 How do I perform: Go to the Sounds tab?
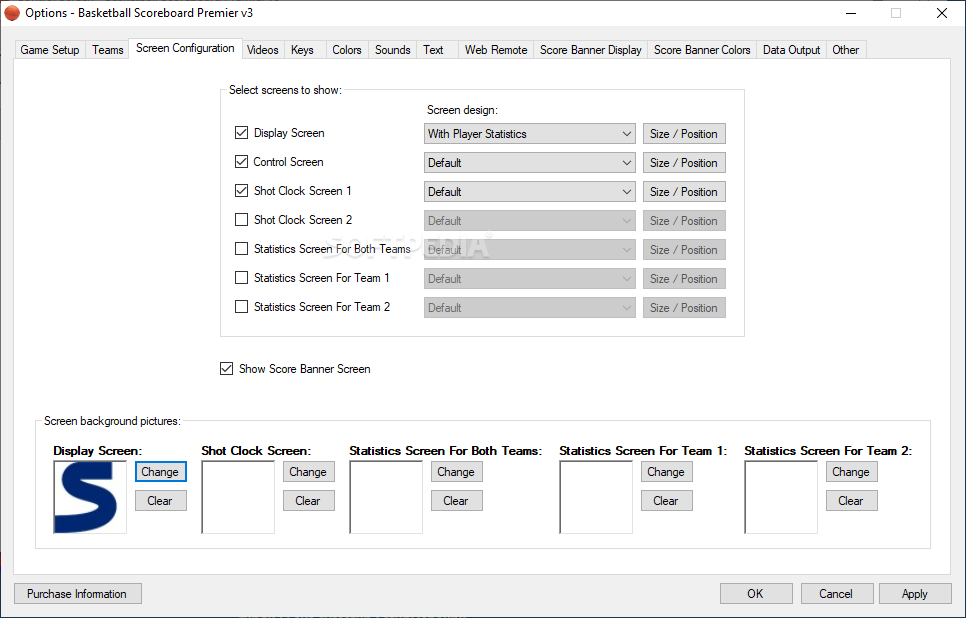tap(392, 50)
